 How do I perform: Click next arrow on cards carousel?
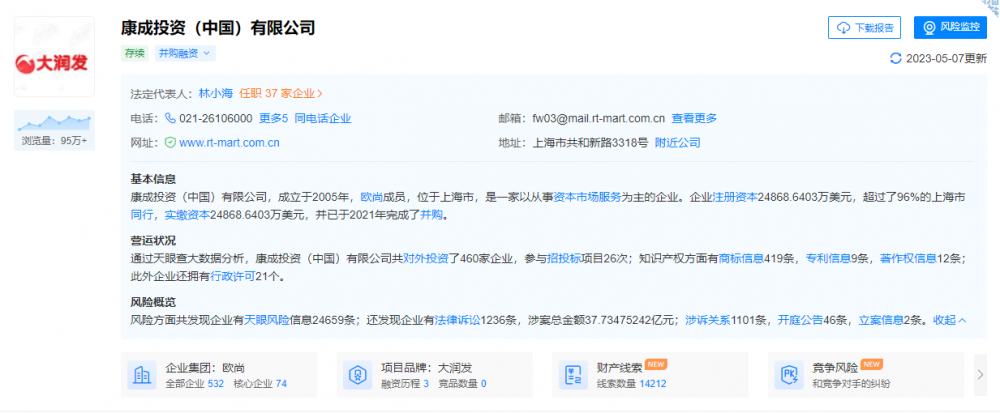coord(980,375)
